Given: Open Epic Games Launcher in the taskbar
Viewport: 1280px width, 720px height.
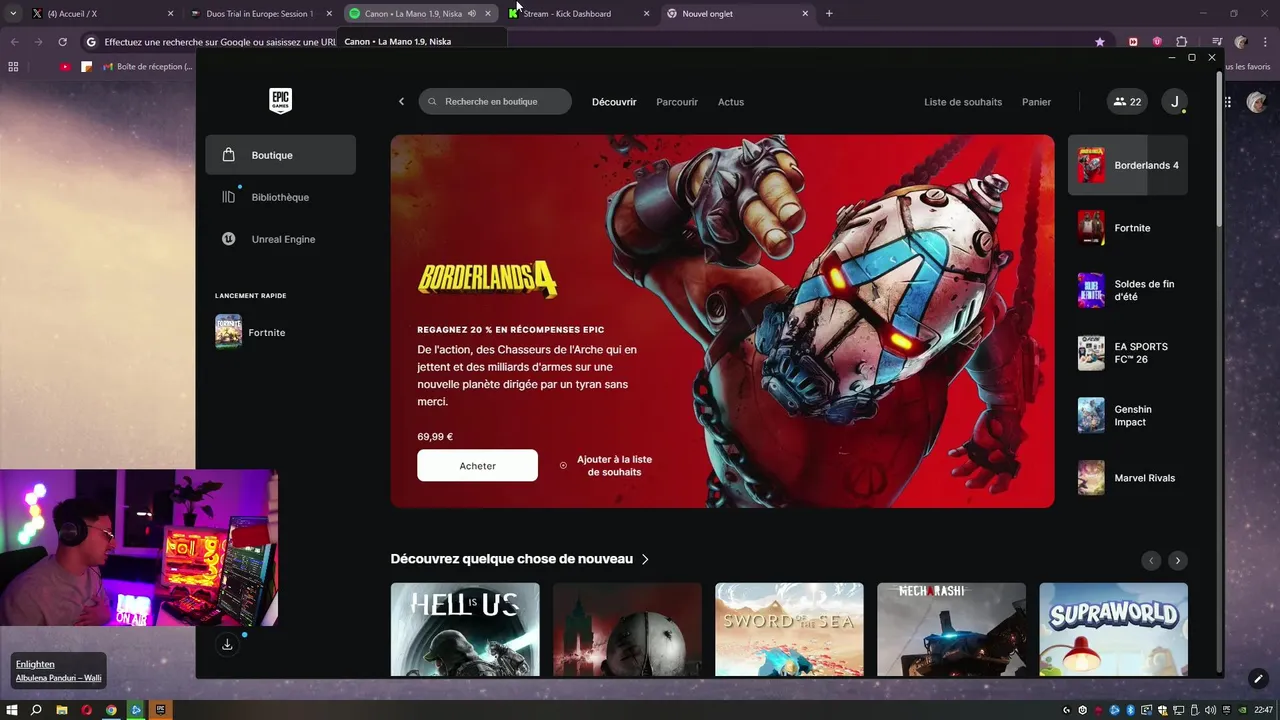Looking at the screenshot, I should click(x=159, y=710).
